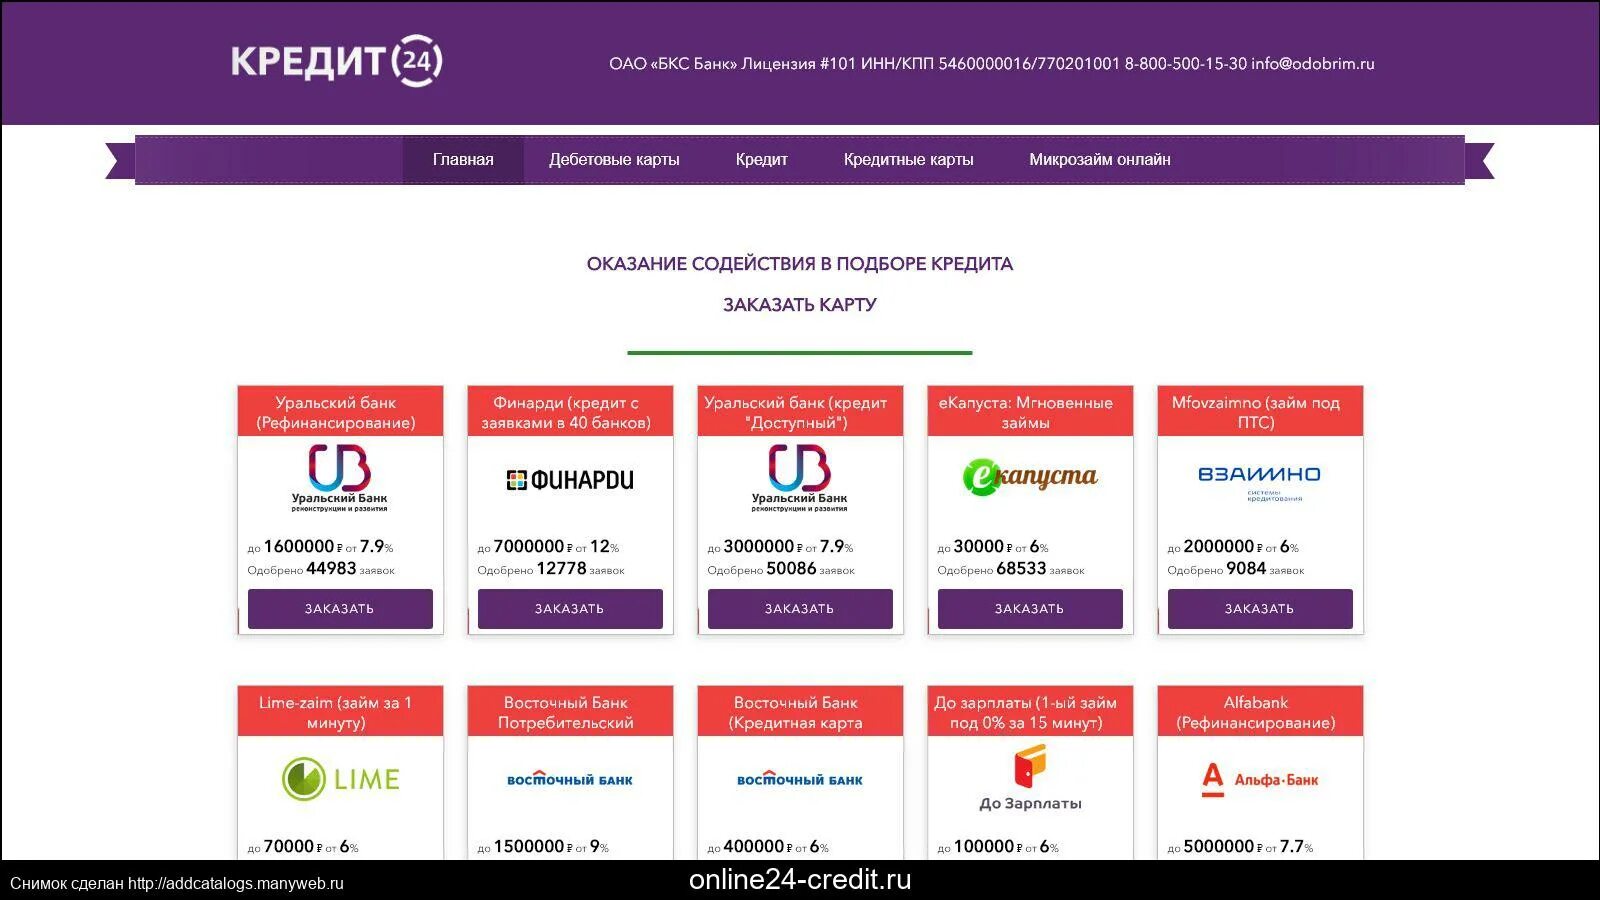Click 'Одобрено 12778 заявок' text
Viewport: 1600px width, 900px height.
551,569
